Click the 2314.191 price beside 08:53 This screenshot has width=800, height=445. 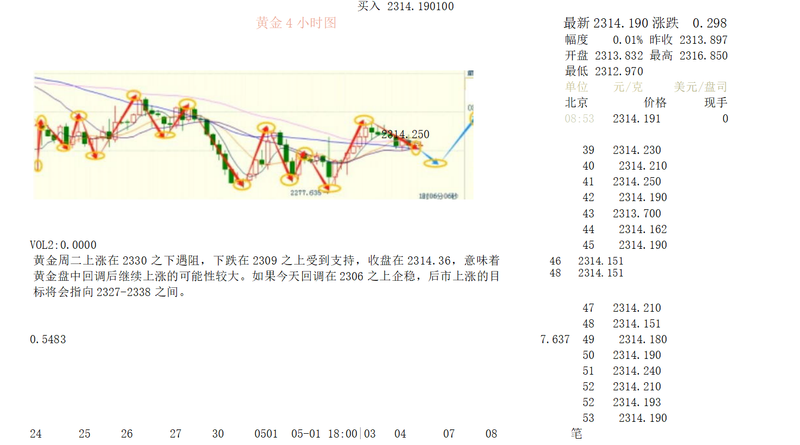tap(637, 119)
